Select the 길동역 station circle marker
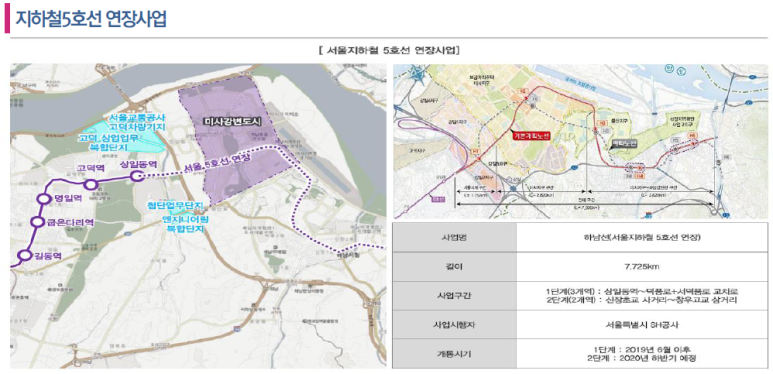The width and height of the screenshot is (773, 374). tap(24, 255)
